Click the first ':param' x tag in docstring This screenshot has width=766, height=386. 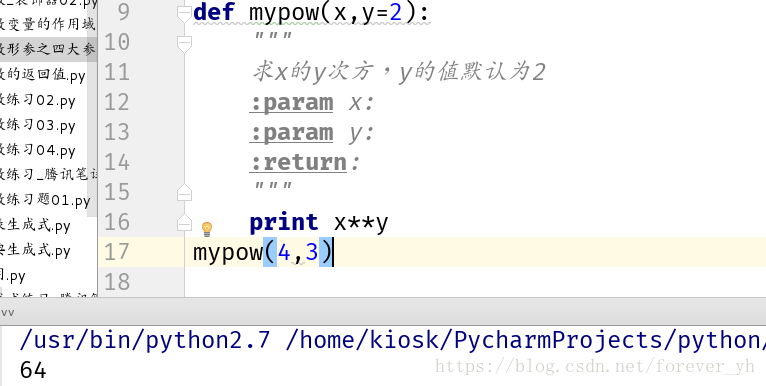[292, 103]
